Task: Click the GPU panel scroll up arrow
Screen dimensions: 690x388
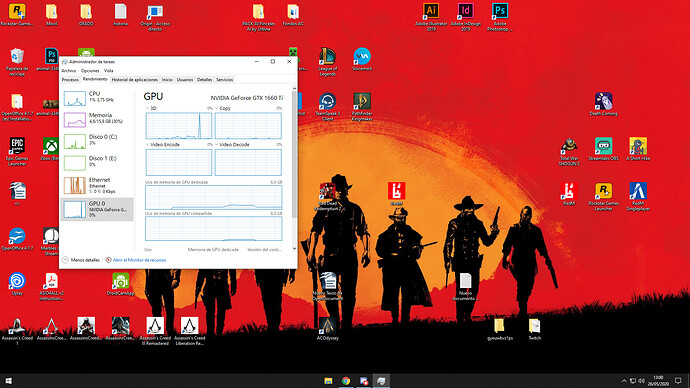Action: pos(294,88)
